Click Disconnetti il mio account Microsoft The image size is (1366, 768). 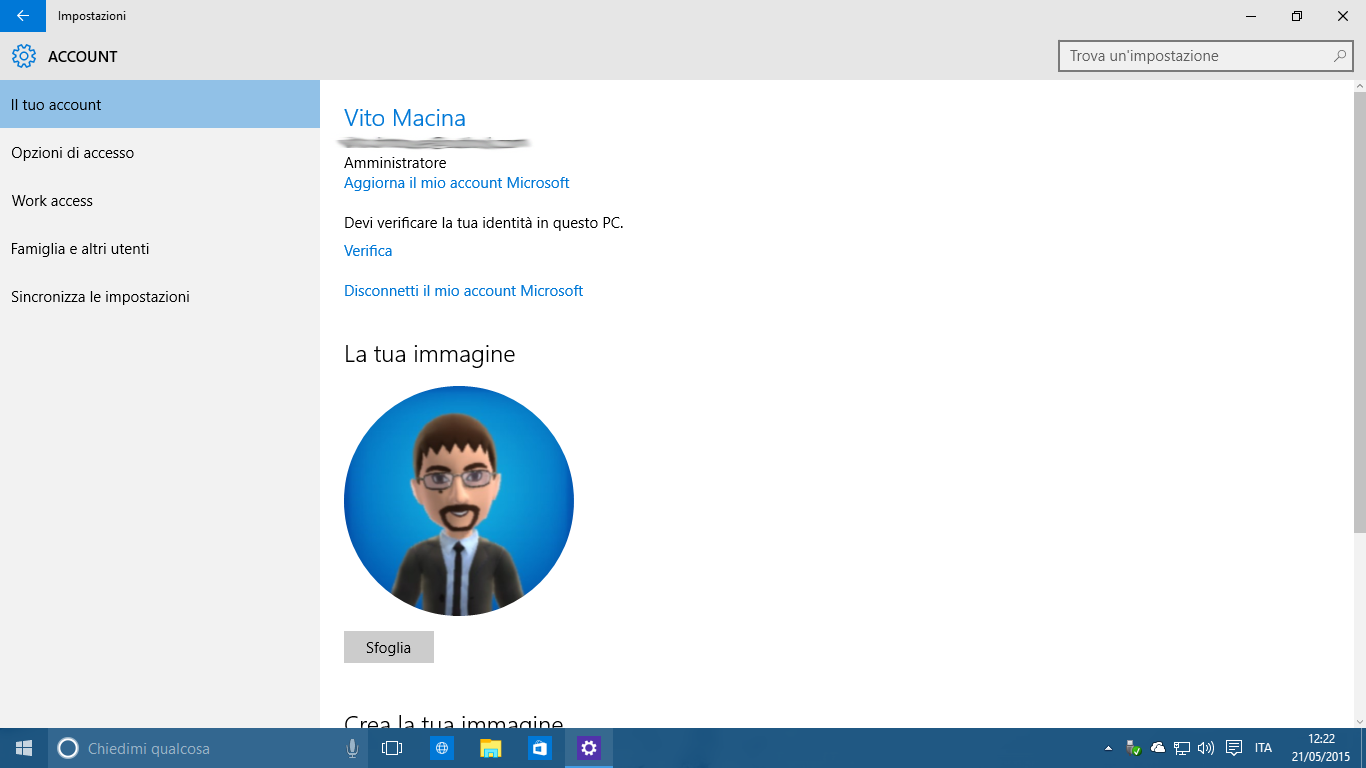463,291
